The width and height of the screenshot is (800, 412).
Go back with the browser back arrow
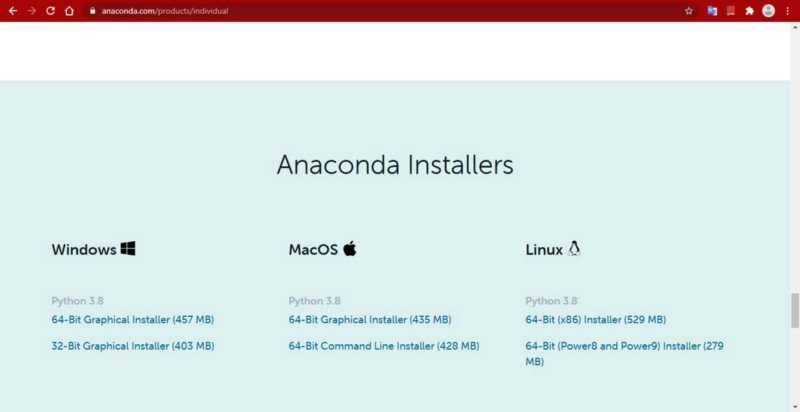[x=13, y=11]
